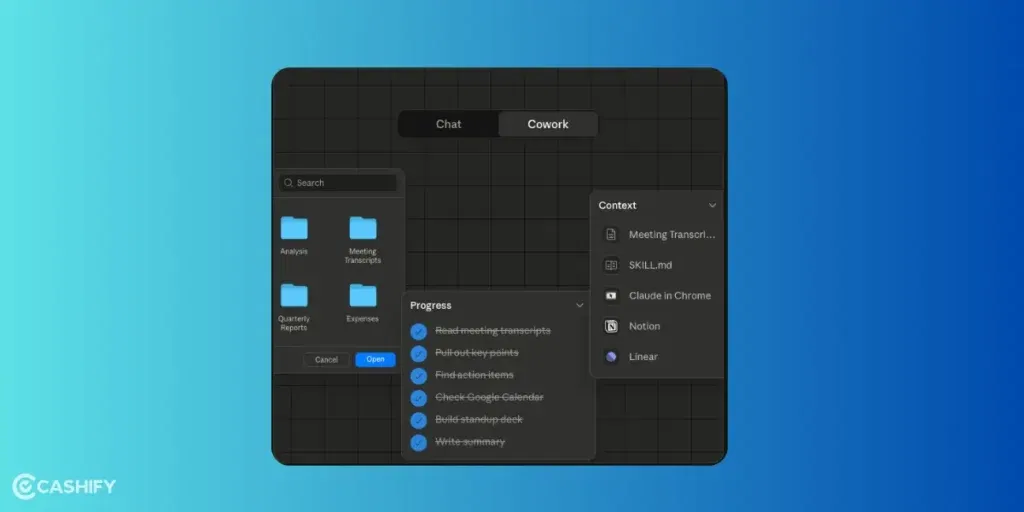Uncheck the Write summary step

[x=419, y=443]
